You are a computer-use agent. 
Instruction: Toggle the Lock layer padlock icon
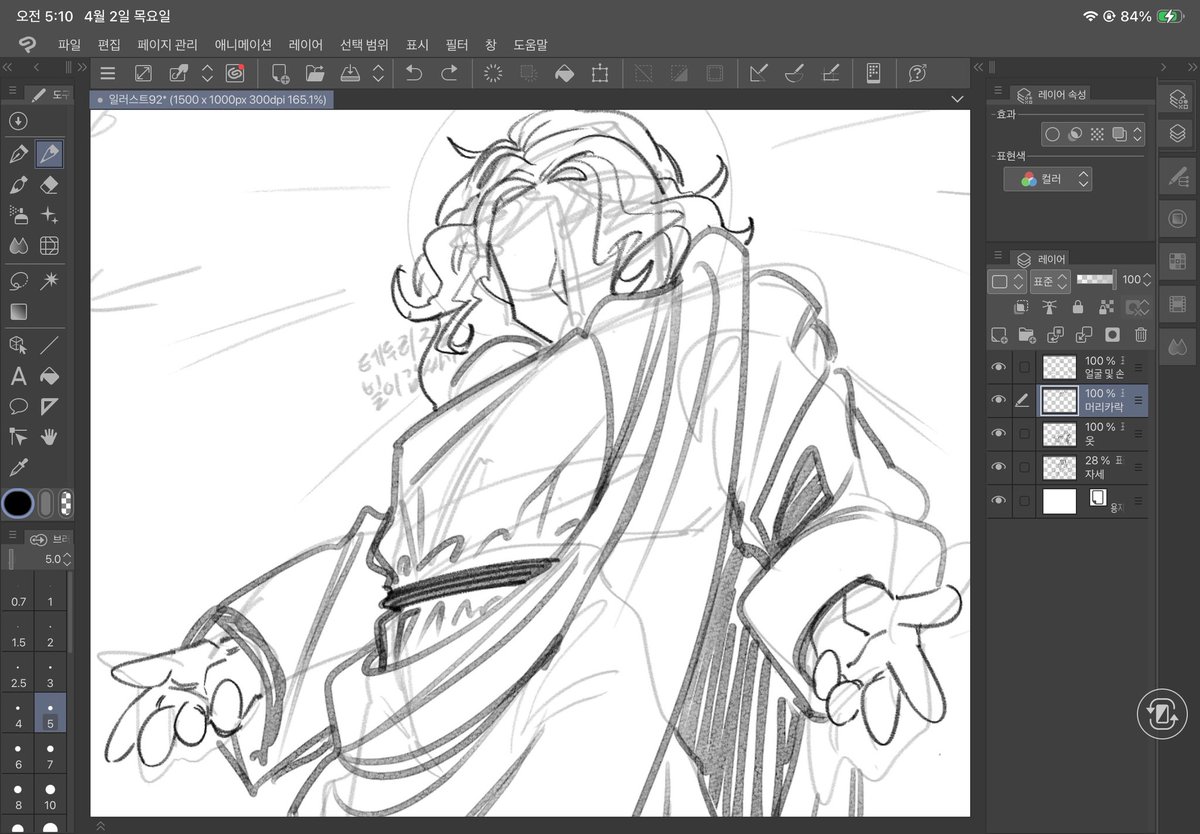[x=1077, y=307]
